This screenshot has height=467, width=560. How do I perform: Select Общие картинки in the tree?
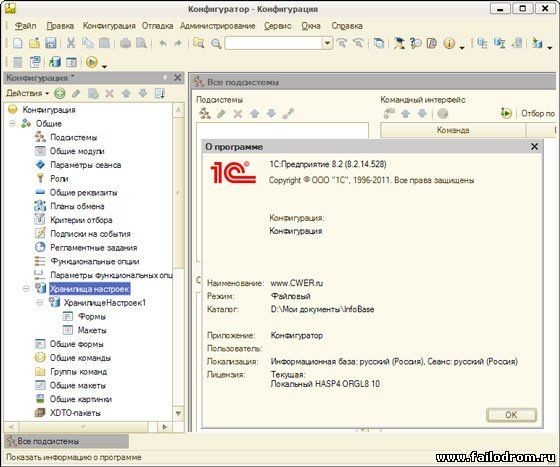81,399
